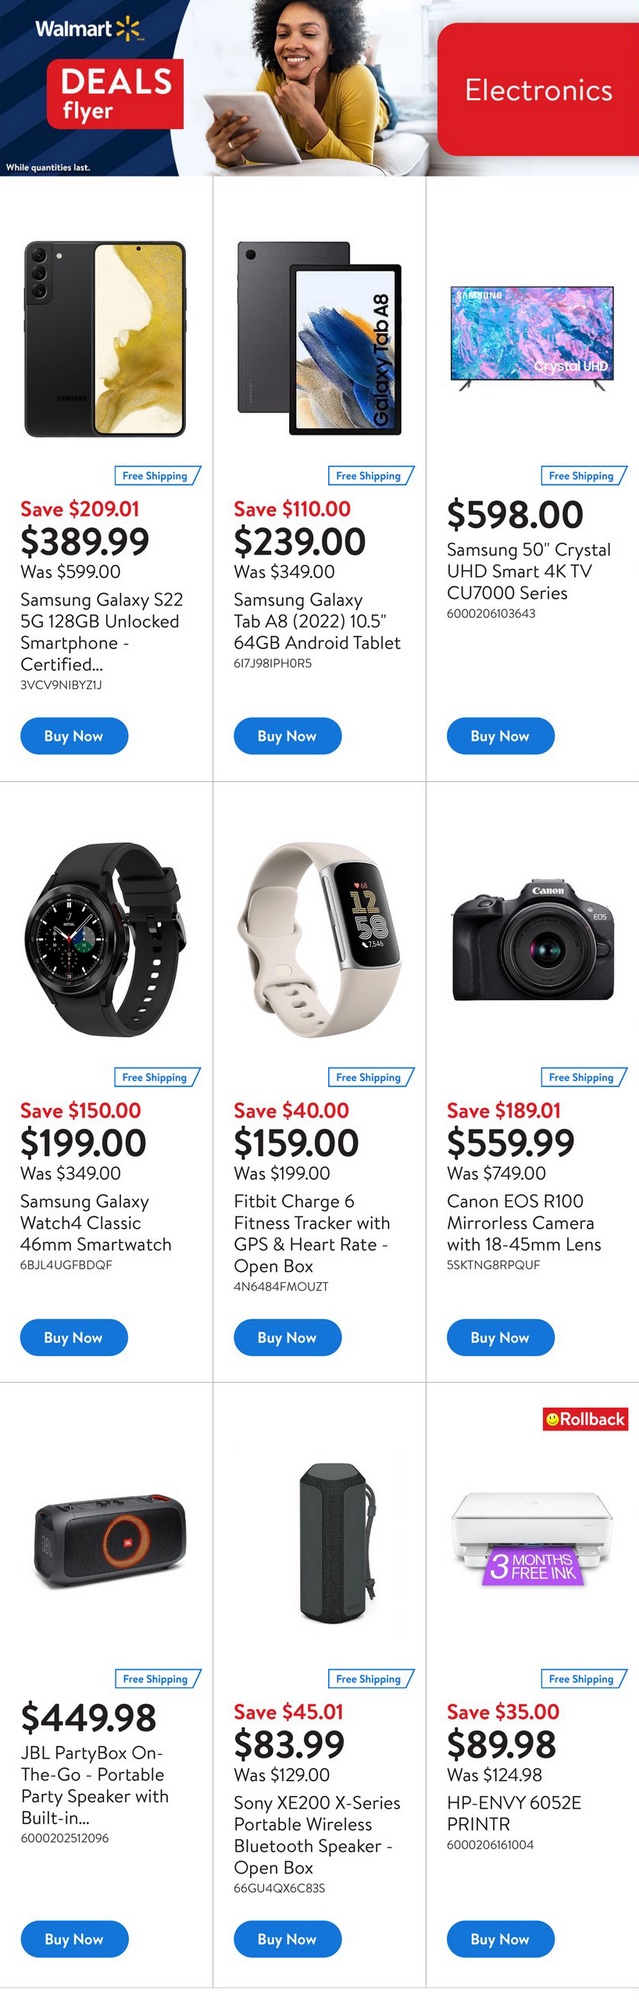Click Free Shipping tag on Galaxy S22

[x=156, y=476]
